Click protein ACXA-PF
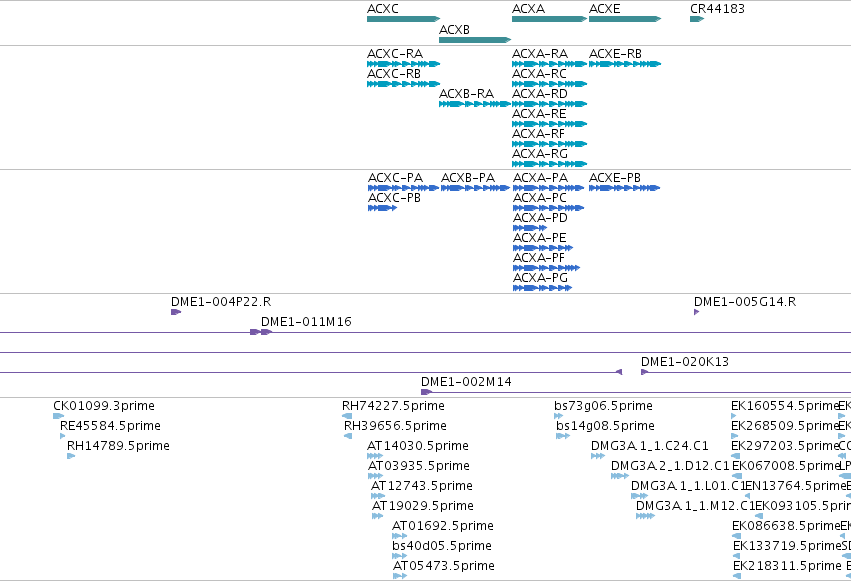Image resolution: width=851 pixels, height=581 pixels. 547,268
